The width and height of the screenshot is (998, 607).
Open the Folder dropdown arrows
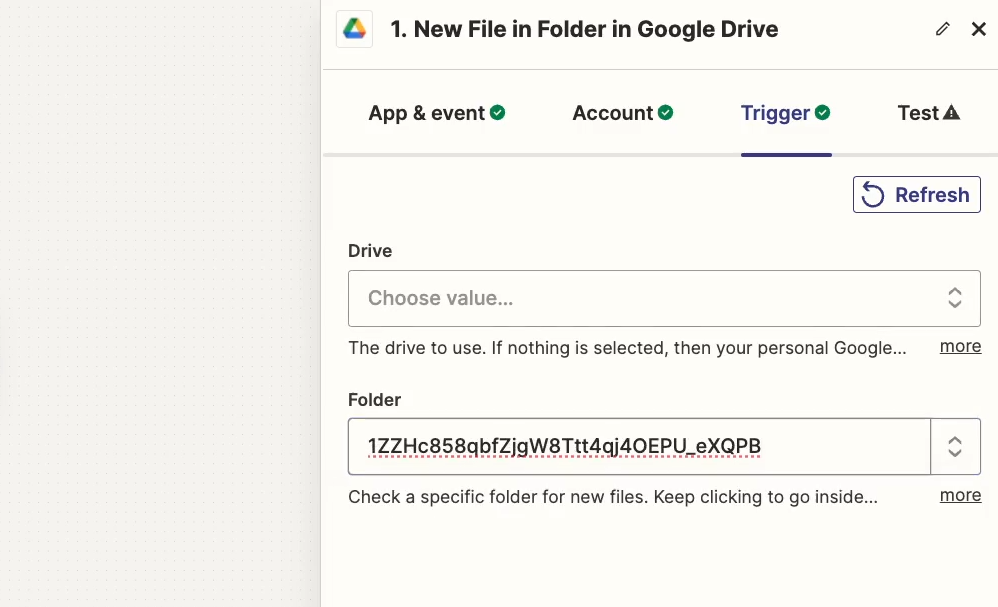point(955,447)
